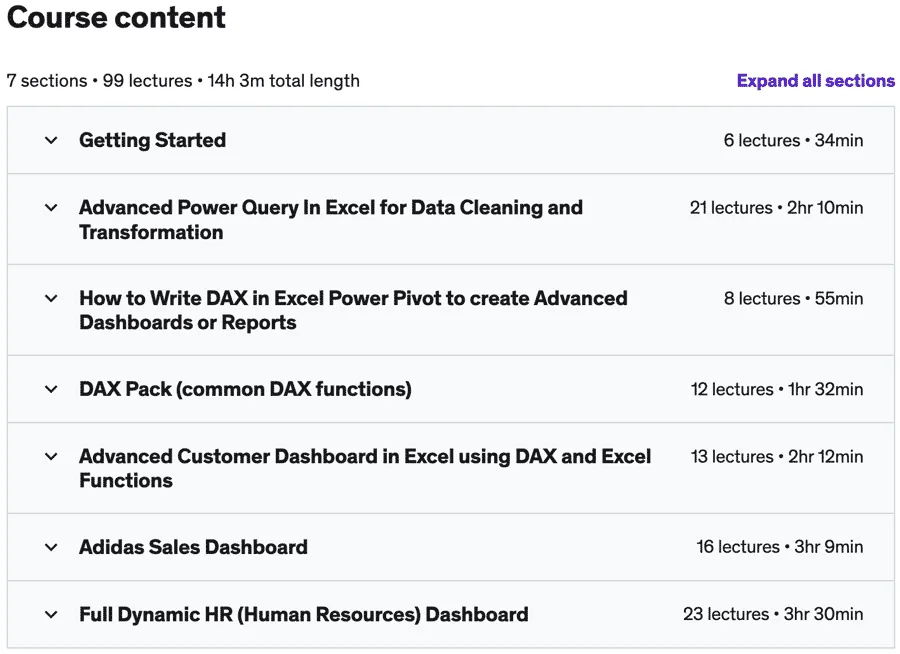The height and width of the screenshot is (654, 900).
Task: Click the 16 lectures • 3hr 9min label
Action: pyautogui.click(x=780, y=547)
